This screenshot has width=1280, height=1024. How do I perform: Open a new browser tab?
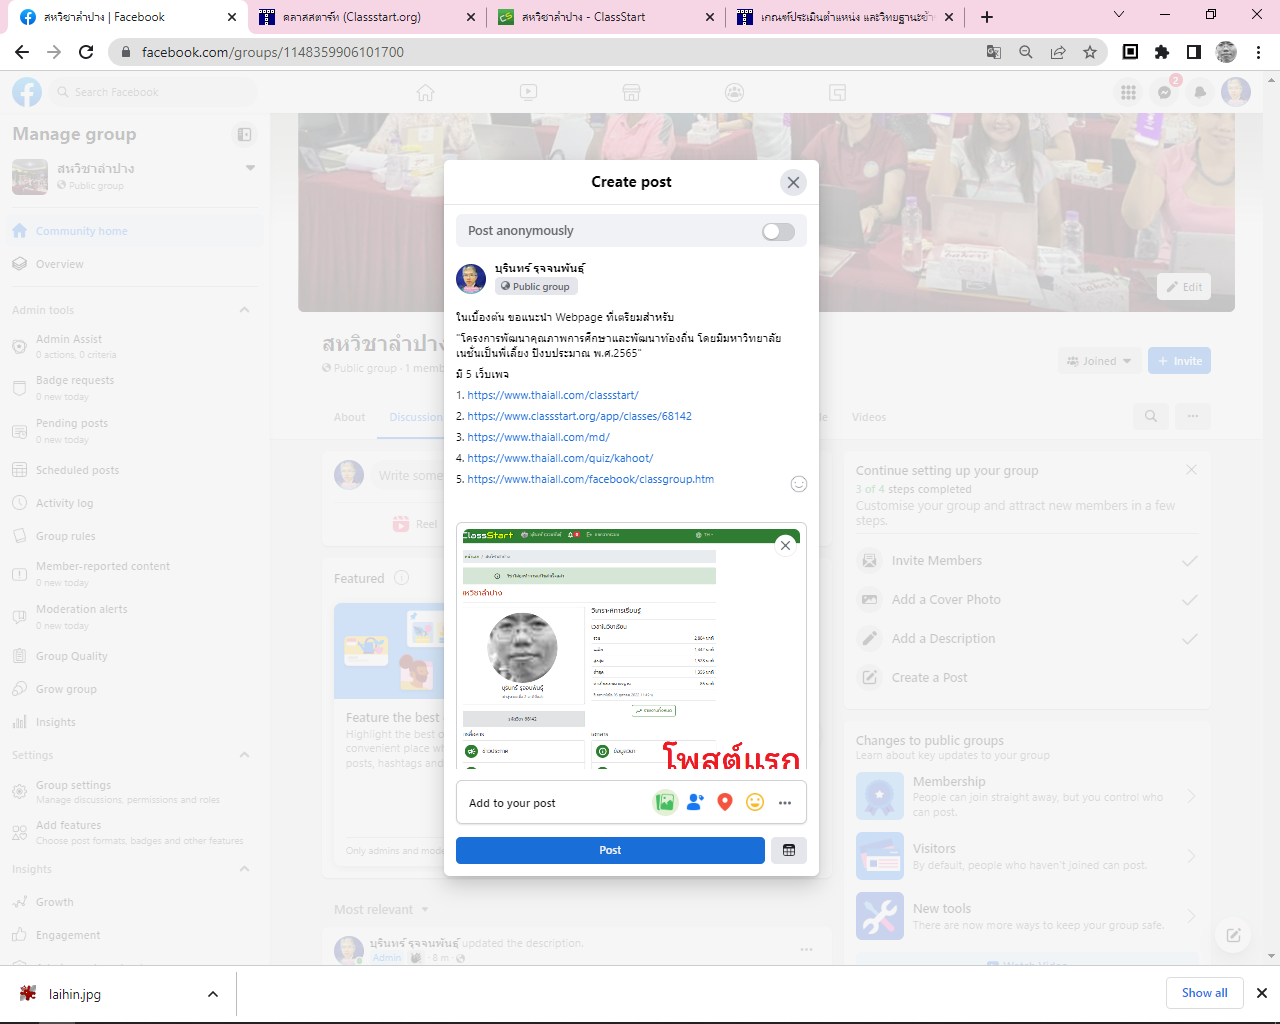tap(987, 17)
